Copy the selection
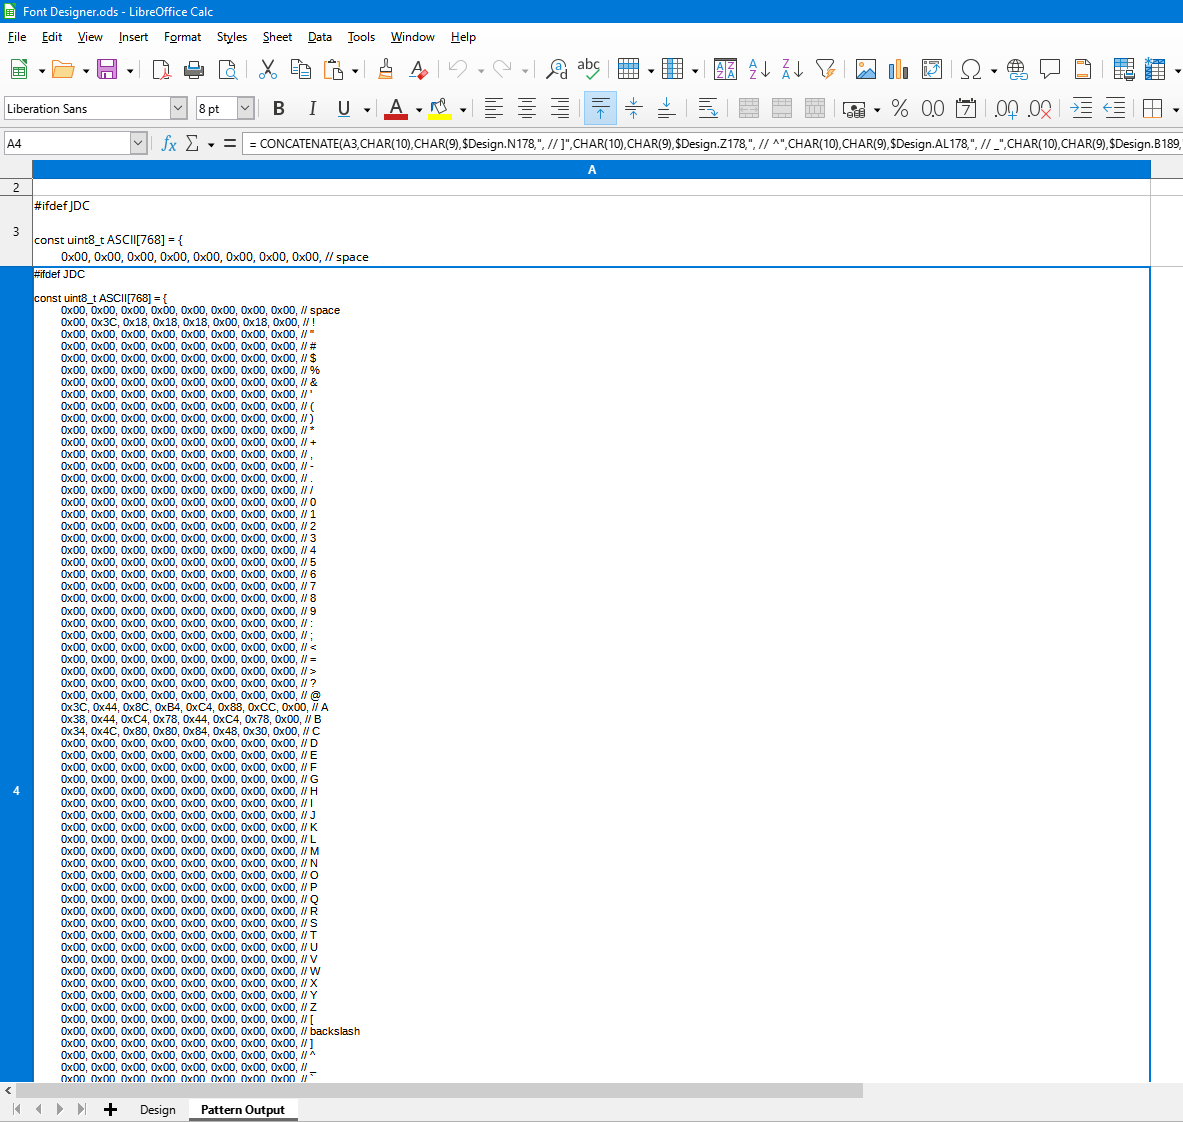Screen dimensions: 1183x1122 coord(300,70)
